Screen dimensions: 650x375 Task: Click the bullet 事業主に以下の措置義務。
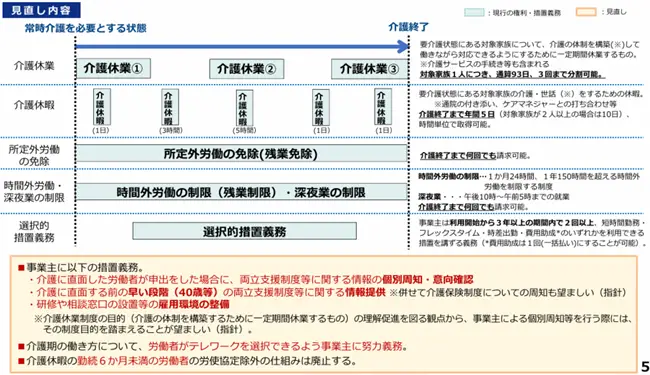[81, 267]
